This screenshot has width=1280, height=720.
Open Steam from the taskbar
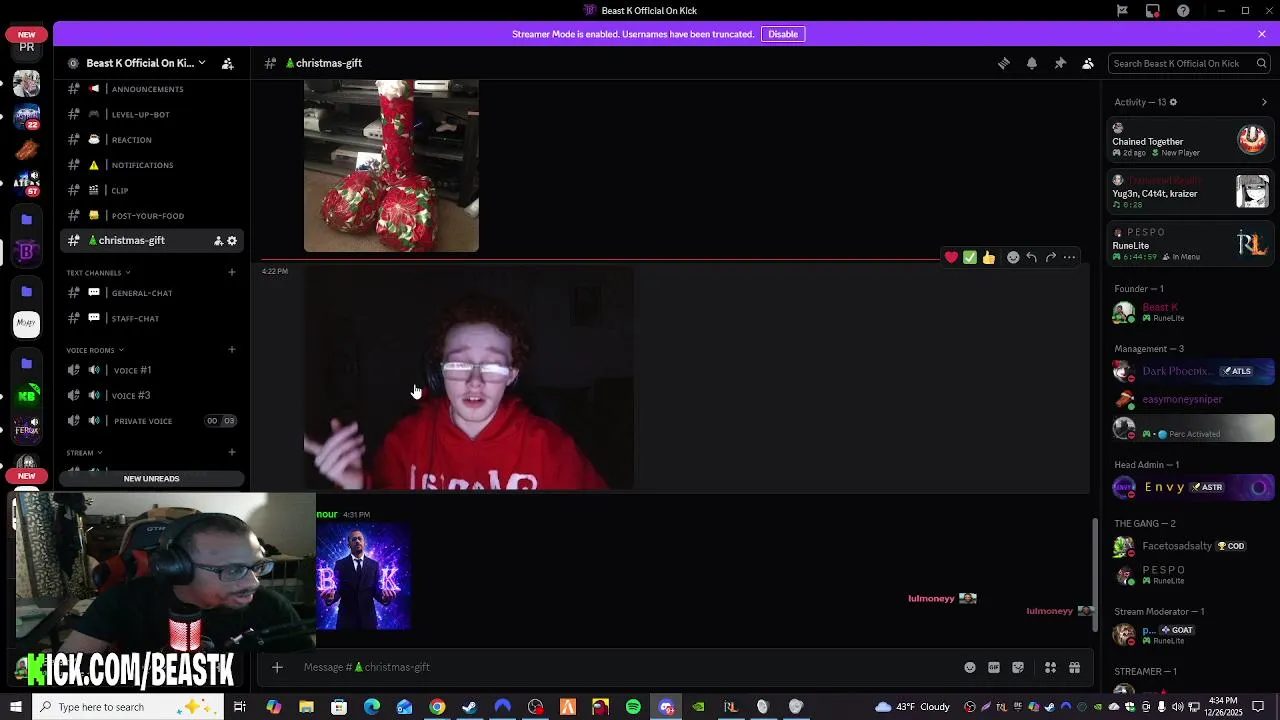click(469, 707)
